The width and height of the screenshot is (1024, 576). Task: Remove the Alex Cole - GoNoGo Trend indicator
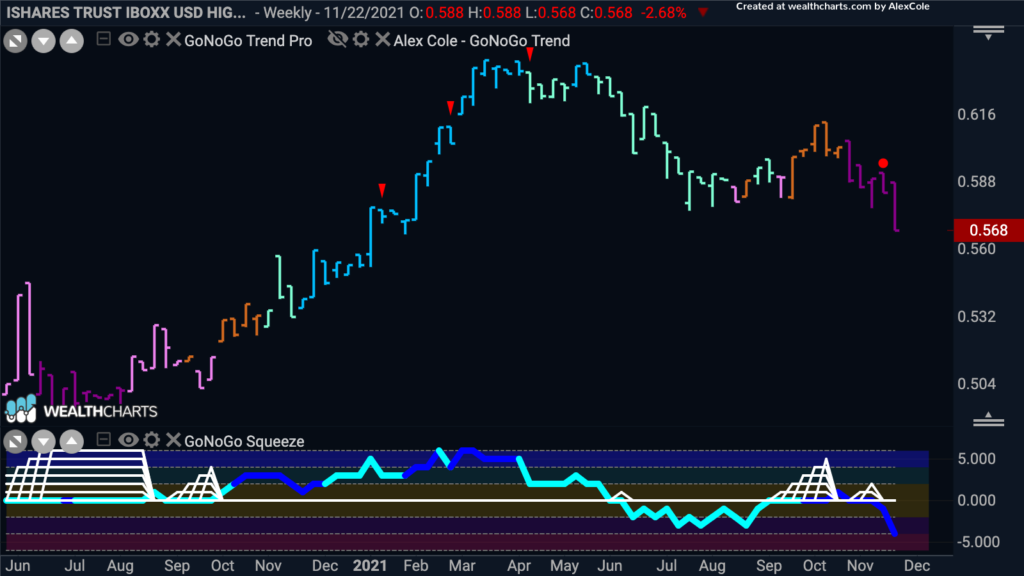[383, 39]
